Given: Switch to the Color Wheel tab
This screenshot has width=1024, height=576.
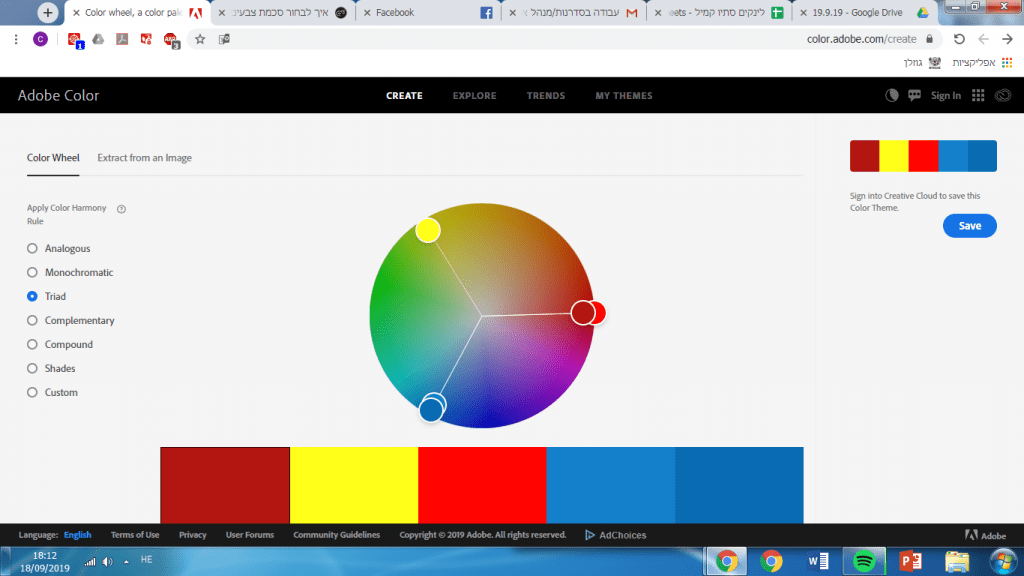Looking at the screenshot, I should 53,158.
